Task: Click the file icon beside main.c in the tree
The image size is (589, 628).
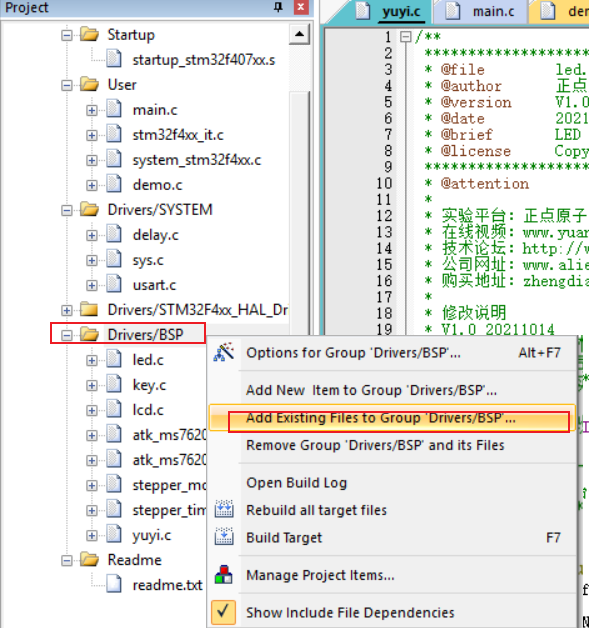Action: 114,109
